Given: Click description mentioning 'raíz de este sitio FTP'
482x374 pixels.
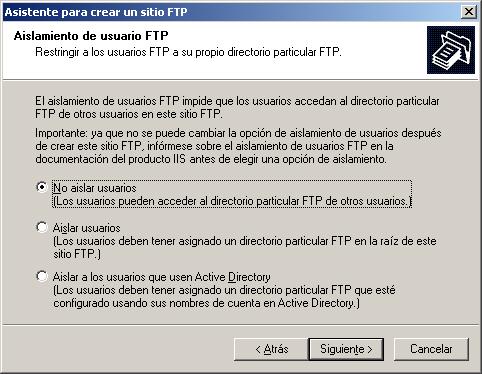Looking at the screenshot, I should click(x=245, y=247).
